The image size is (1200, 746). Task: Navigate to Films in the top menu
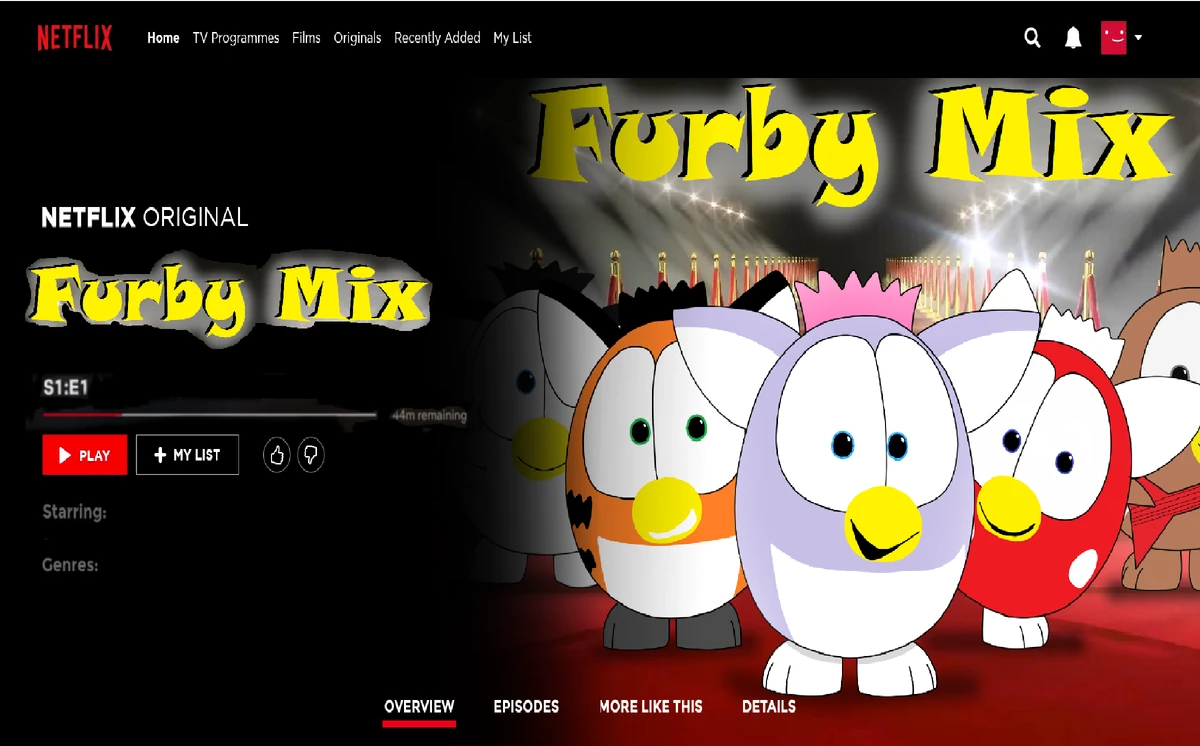306,38
